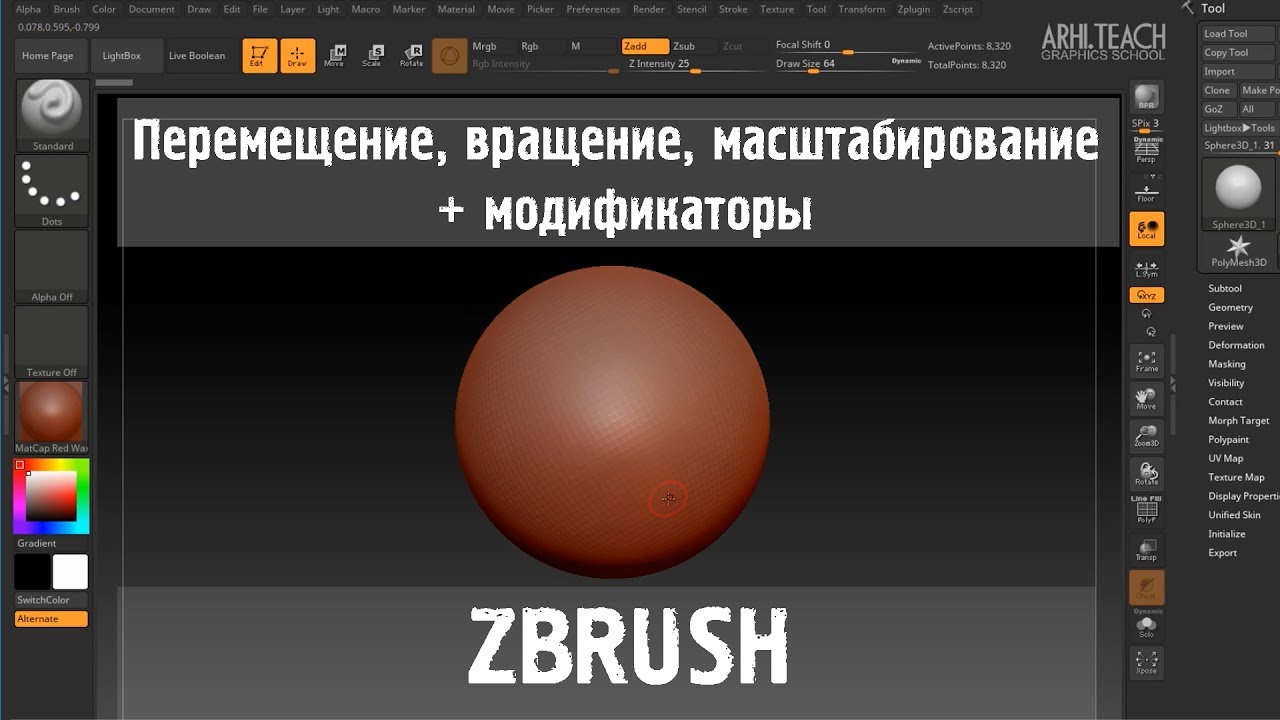The image size is (1280, 720).
Task: Activate the Draw mode button
Action: (297, 56)
